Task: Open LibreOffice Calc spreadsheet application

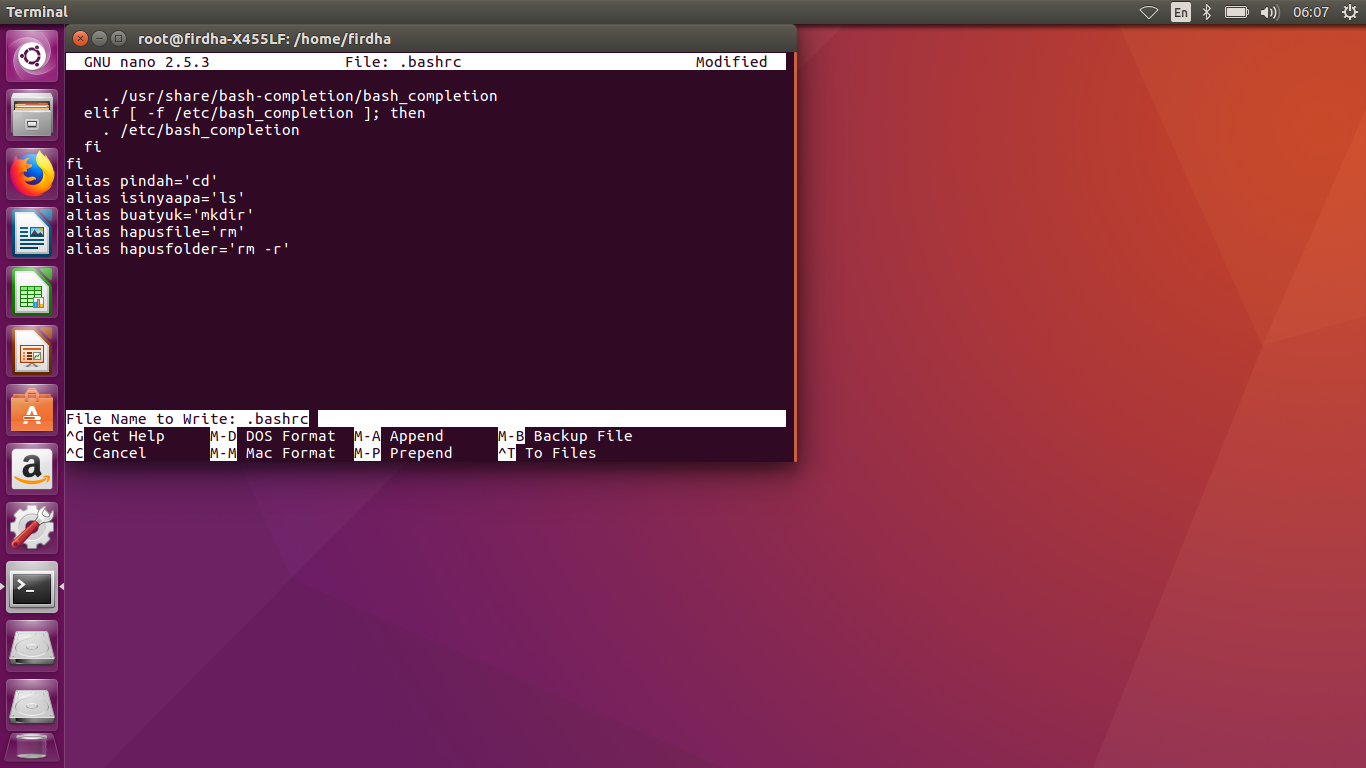Action: [31, 291]
